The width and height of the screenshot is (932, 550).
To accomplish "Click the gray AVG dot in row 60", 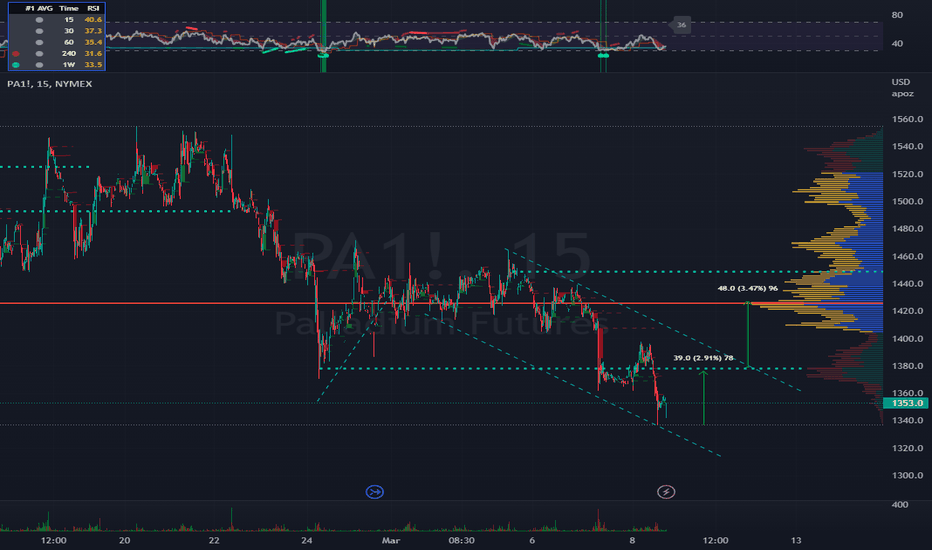I will coord(39,42).
